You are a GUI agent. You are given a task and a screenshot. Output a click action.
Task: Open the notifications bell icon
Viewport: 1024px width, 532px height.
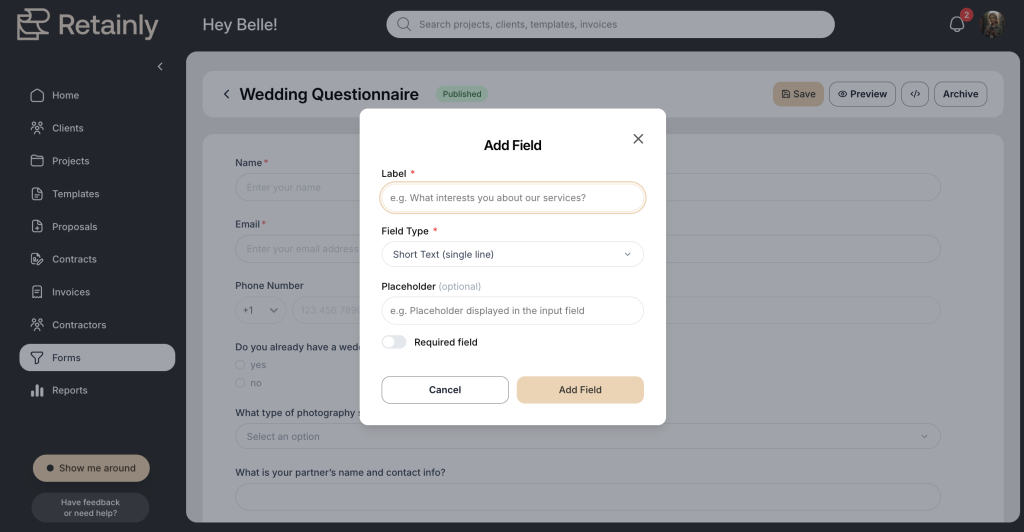tap(957, 24)
